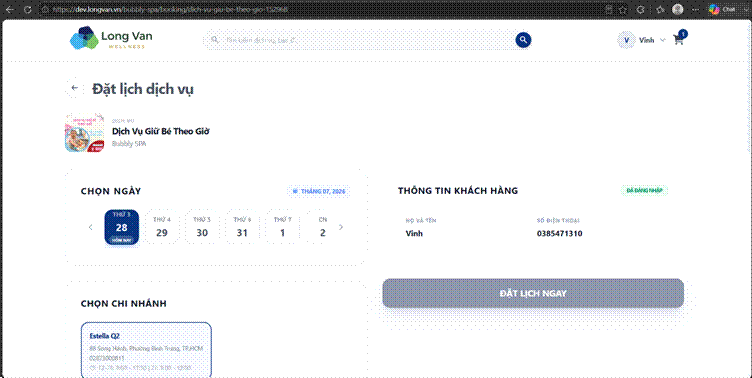Screen dimensions: 752x378
Task: Select date 1 Thứ 7
Action: tap(282, 227)
